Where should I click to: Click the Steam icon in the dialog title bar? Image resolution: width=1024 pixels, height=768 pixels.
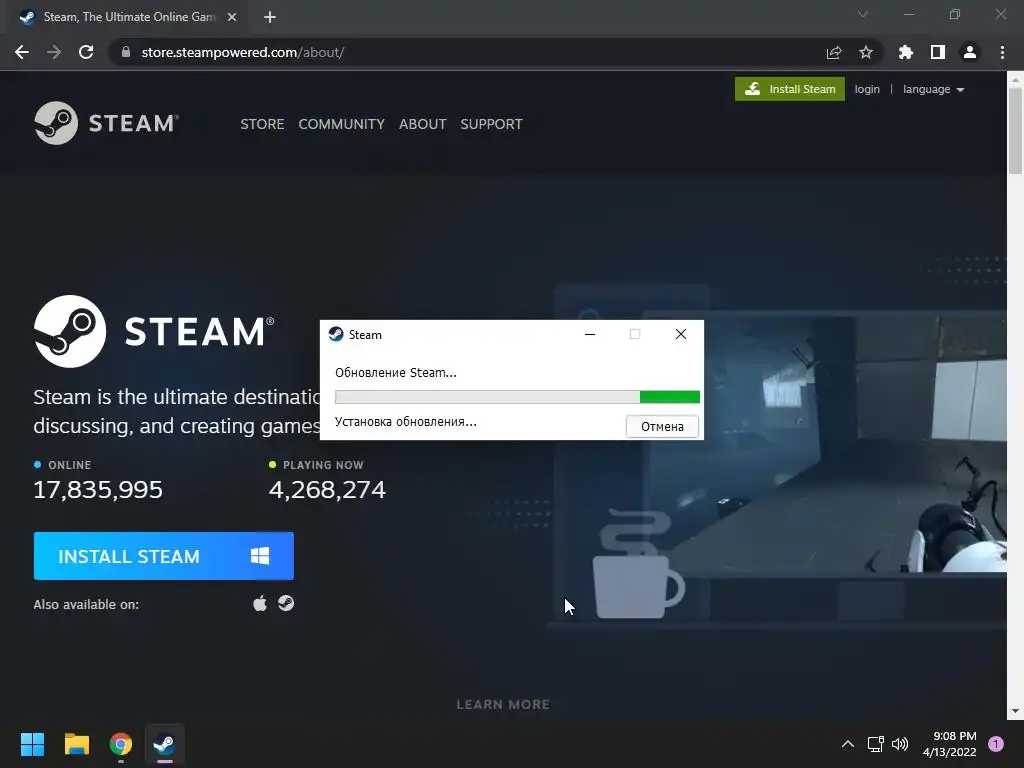[336, 334]
